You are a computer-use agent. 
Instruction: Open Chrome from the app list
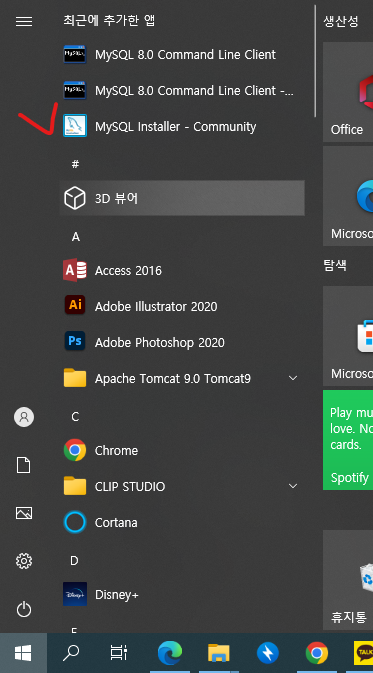tap(182, 450)
